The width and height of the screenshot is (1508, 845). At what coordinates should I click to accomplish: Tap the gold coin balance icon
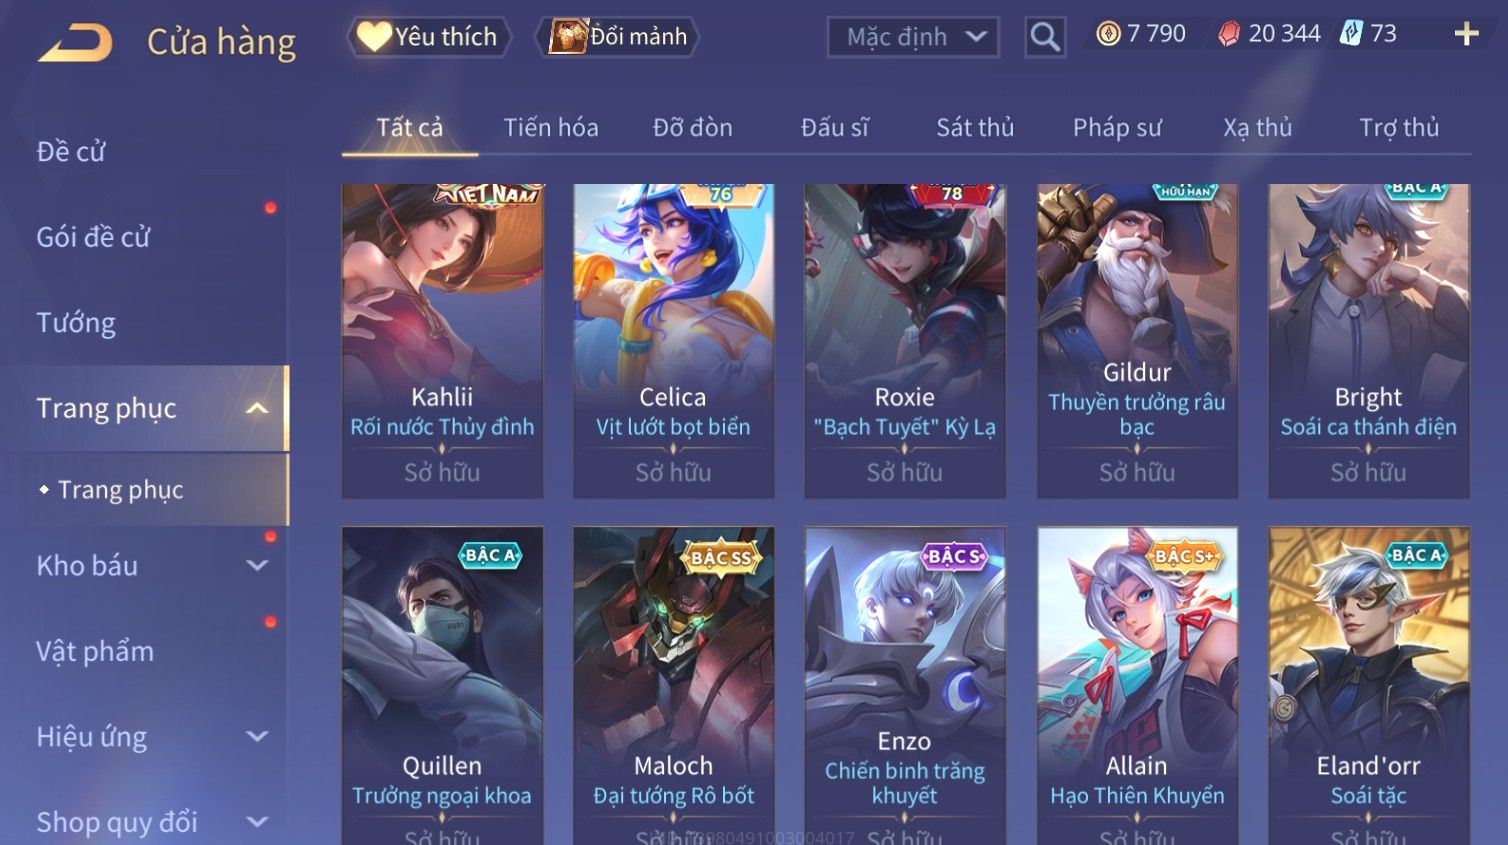[x=1108, y=34]
